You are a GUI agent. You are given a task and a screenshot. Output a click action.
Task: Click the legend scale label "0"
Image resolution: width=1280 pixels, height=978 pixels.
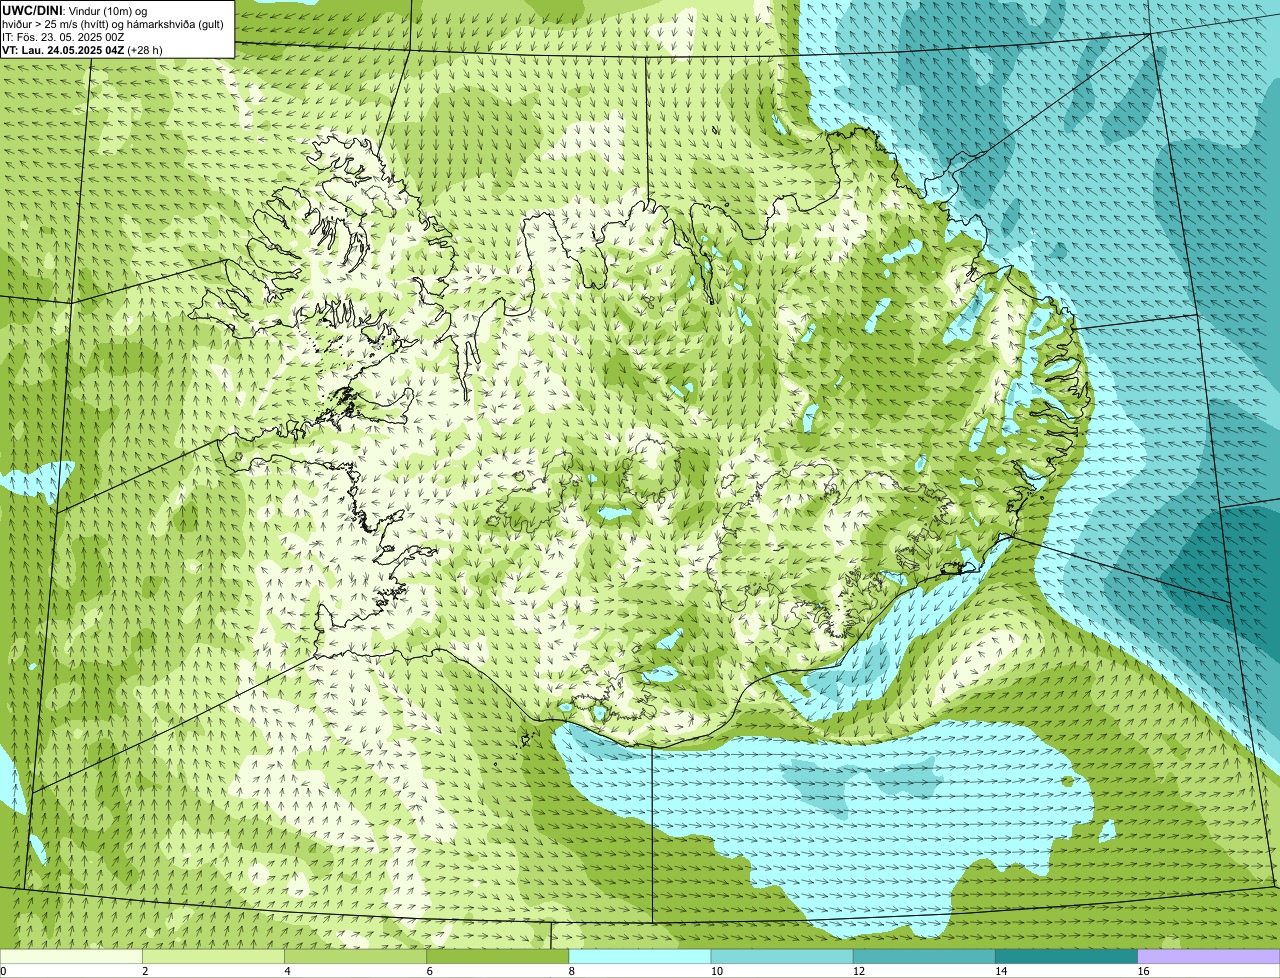[x=4, y=971]
